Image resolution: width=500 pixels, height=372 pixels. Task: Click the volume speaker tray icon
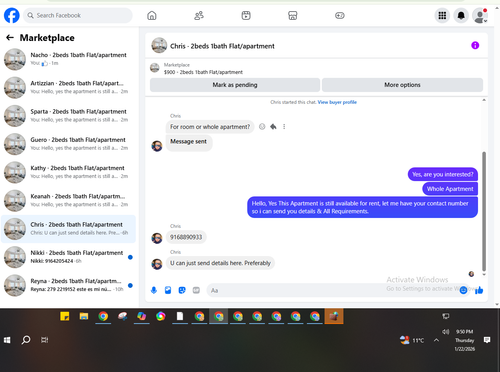coord(446,332)
